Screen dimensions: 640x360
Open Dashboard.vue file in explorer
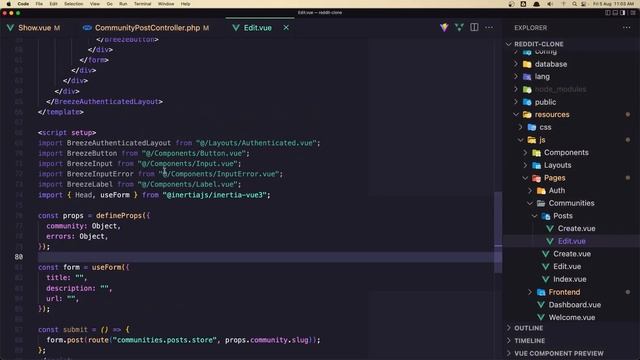(574, 305)
